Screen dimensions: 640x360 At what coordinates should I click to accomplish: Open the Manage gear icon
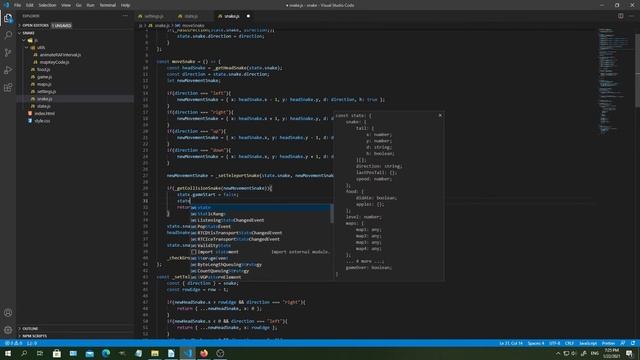tap(8, 330)
